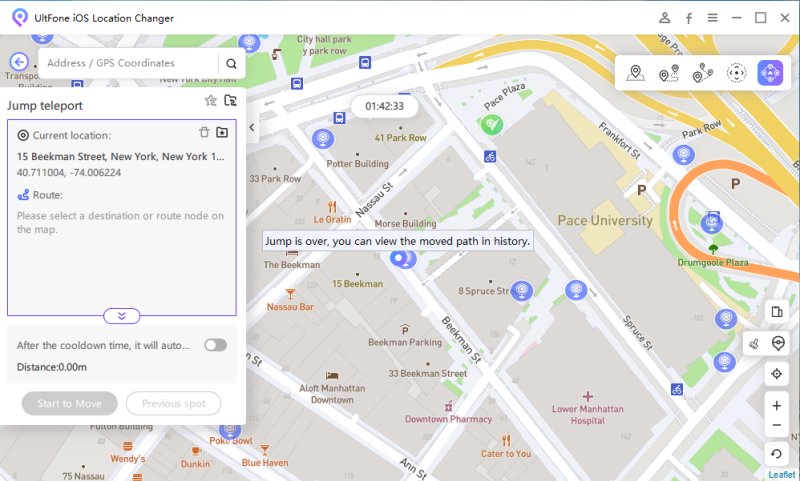Select two-spot movement mode icon
The width and height of the screenshot is (800, 481).
668,73
